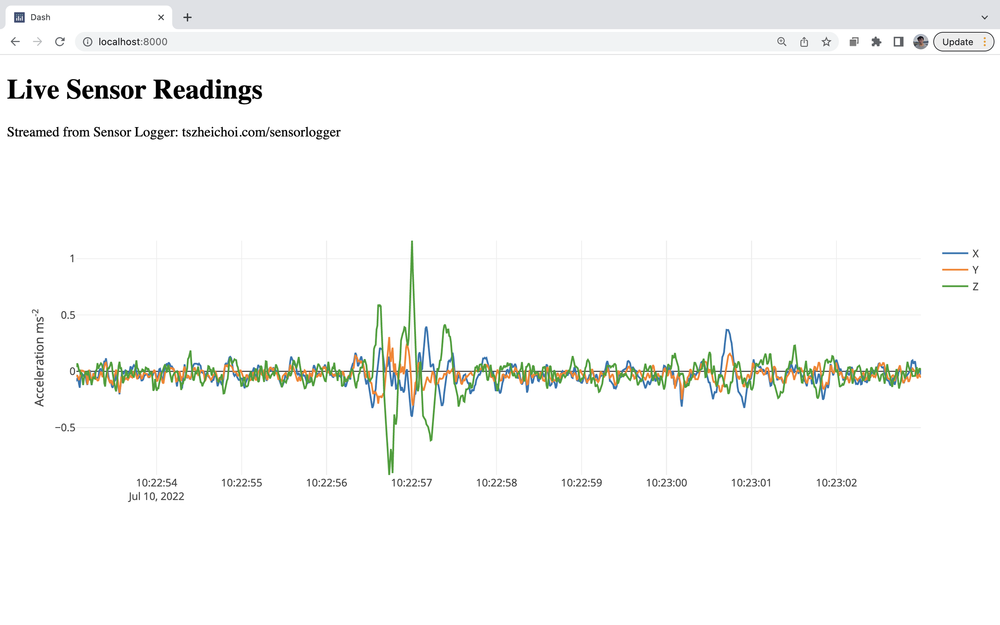Bookmark this page using the star icon
1000x625 pixels.
825,42
